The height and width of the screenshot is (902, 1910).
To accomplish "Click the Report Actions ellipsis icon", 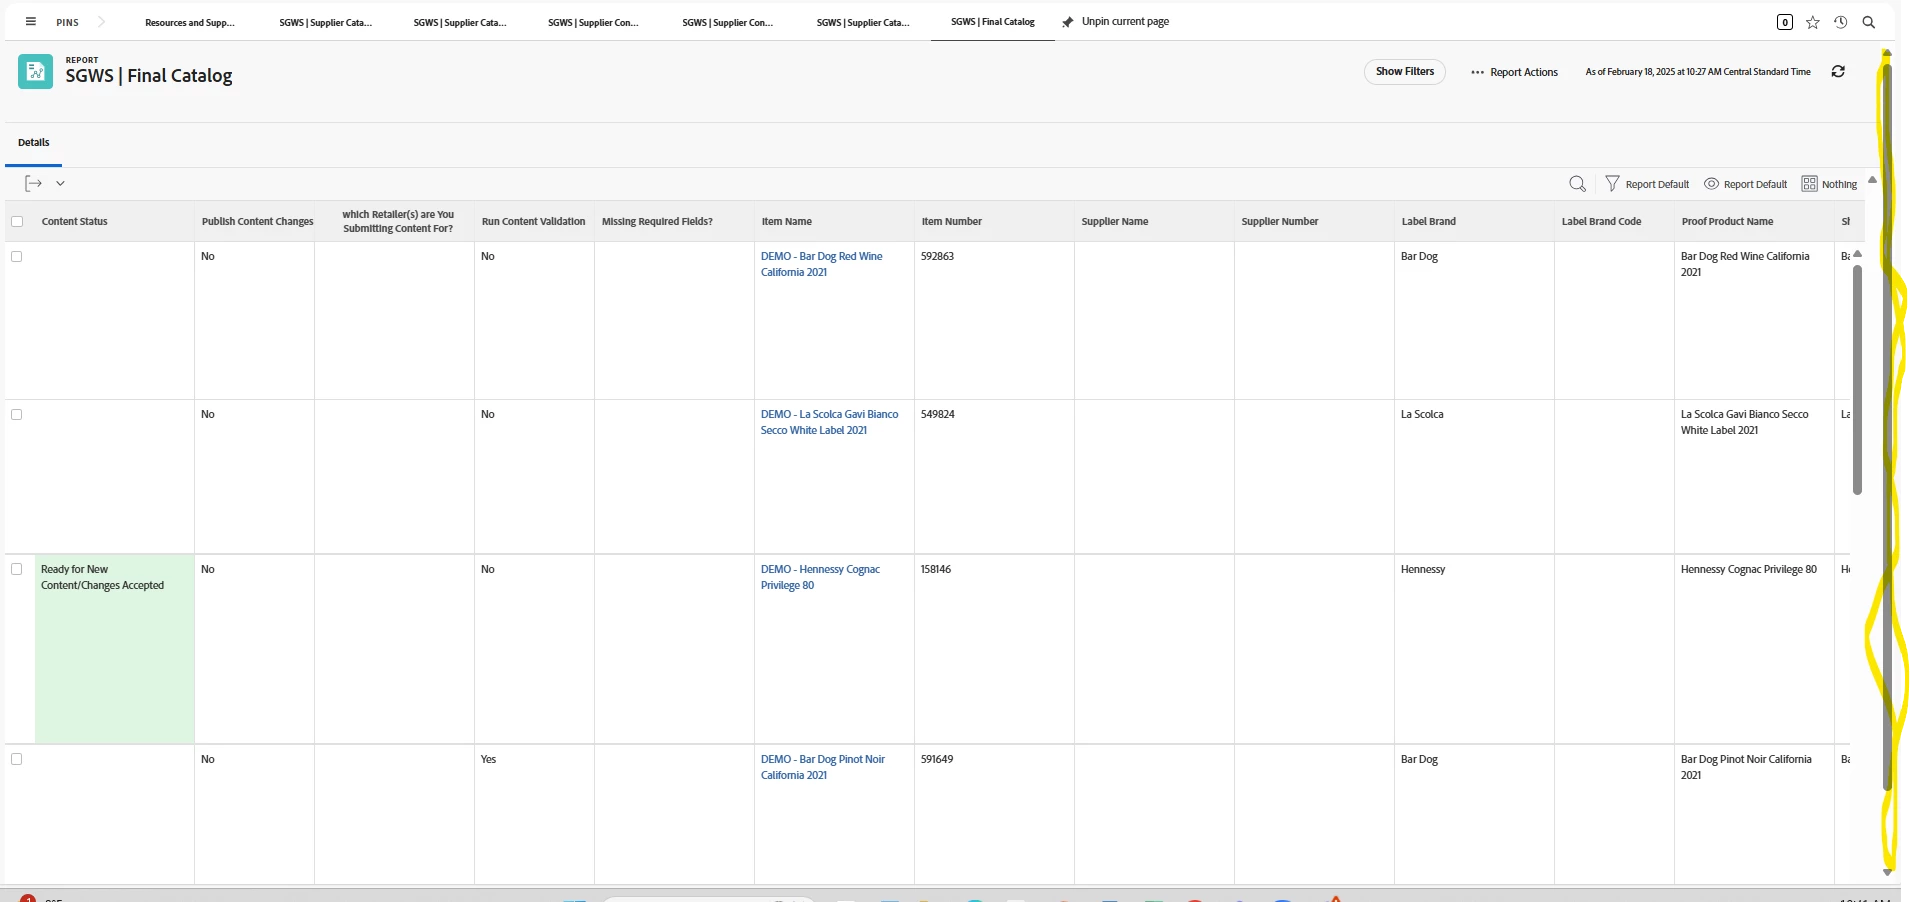I will pyautogui.click(x=1477, y=72).
